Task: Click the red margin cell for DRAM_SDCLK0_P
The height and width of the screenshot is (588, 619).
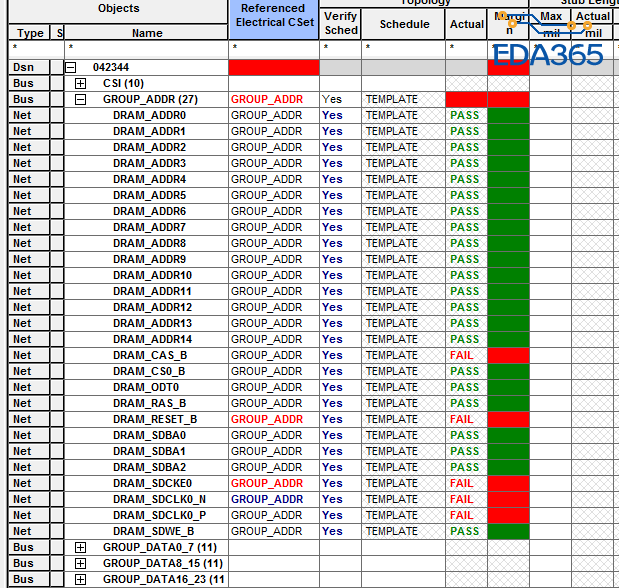Action: coord(508,515)
